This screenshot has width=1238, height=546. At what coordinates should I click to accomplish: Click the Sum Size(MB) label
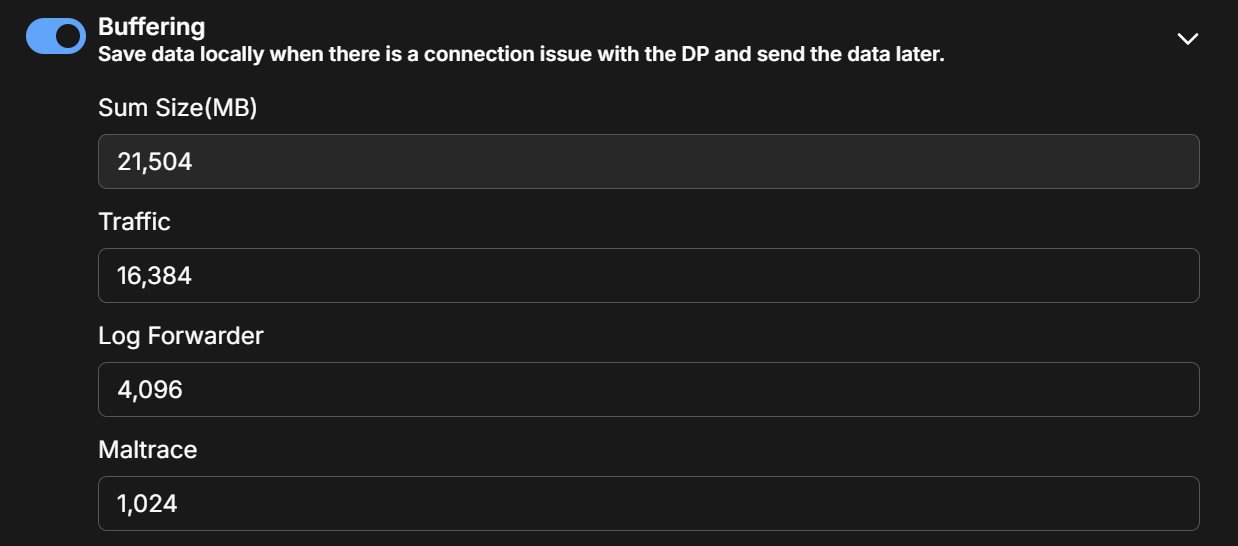(177, 108)
